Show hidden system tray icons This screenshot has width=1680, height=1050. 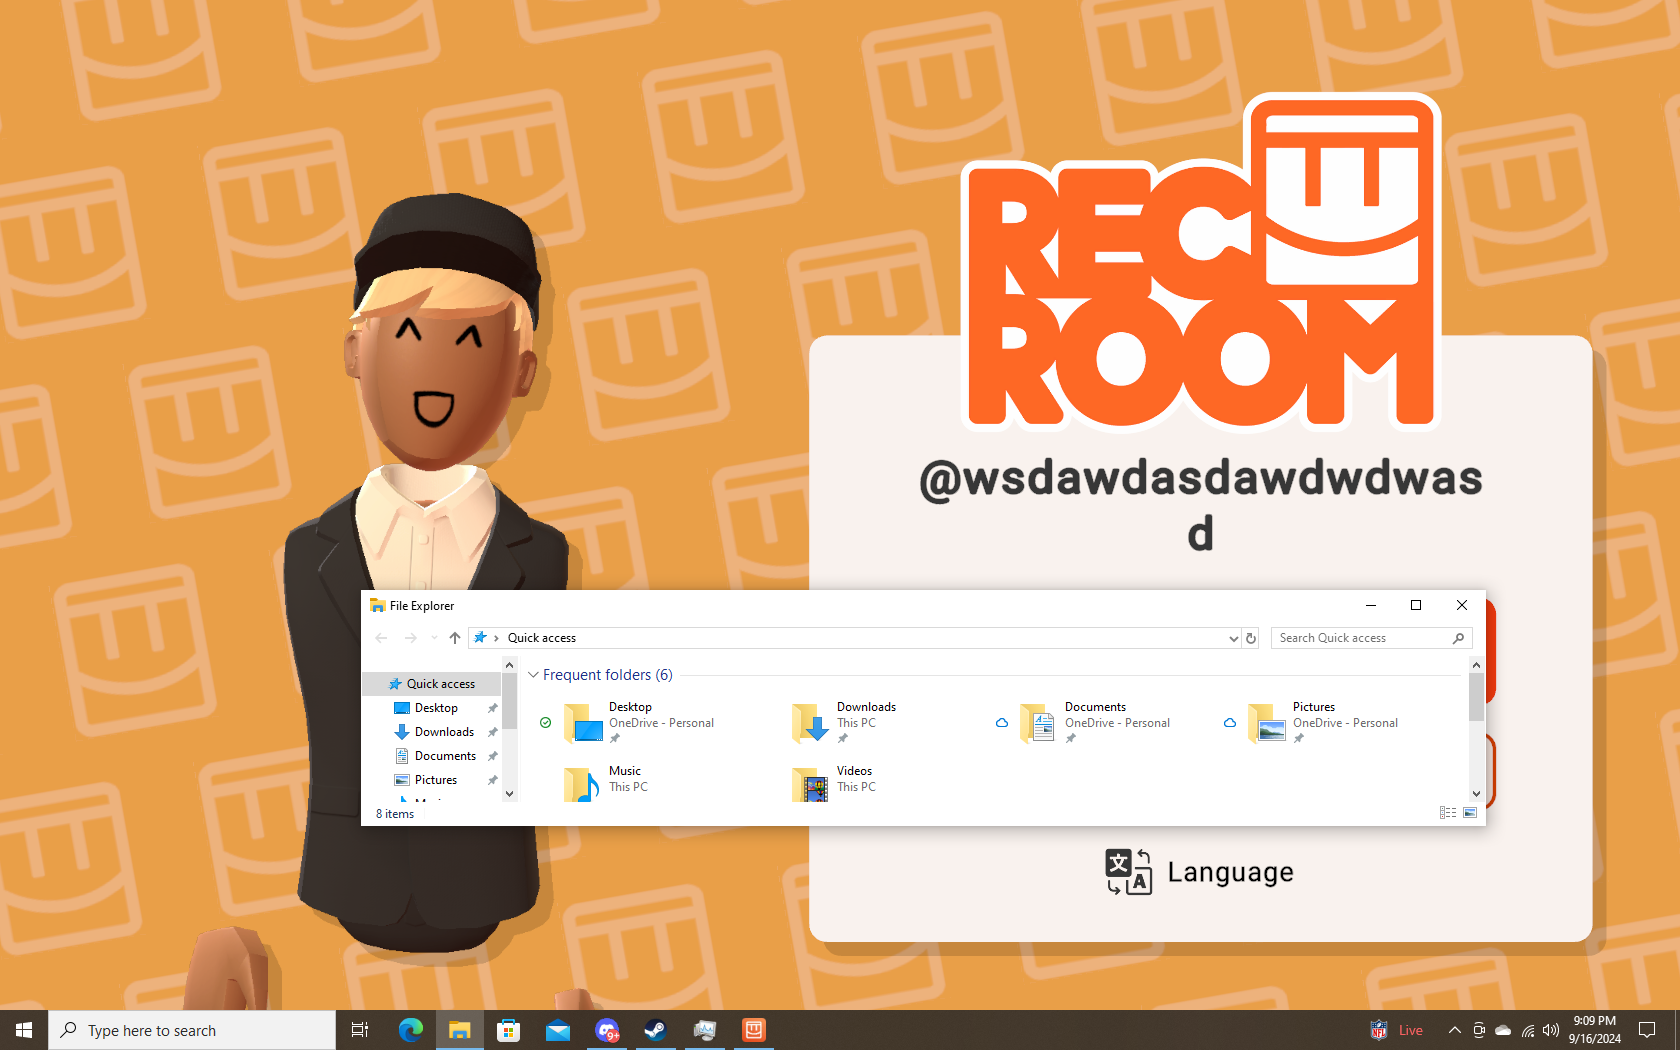click(1454, 1030)
